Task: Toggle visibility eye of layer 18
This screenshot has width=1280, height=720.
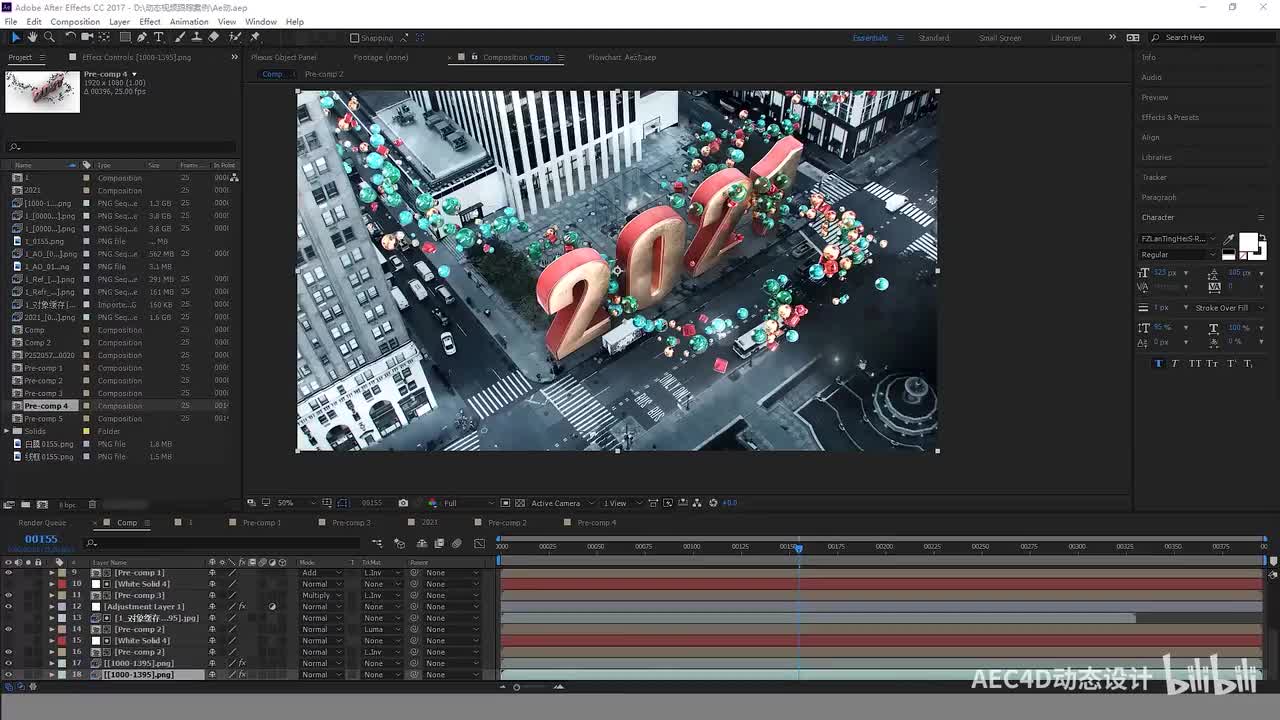Action: (x=8, y=675)
